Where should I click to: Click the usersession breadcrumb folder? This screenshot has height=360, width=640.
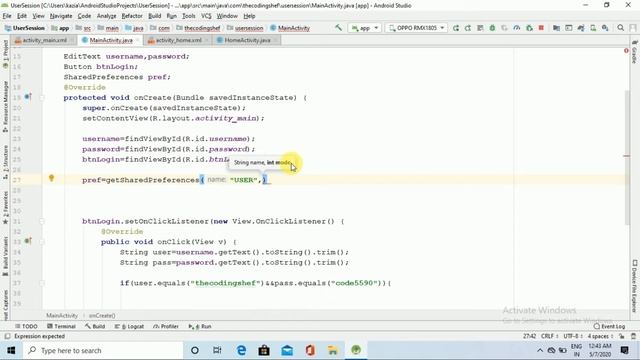[245, 28]
